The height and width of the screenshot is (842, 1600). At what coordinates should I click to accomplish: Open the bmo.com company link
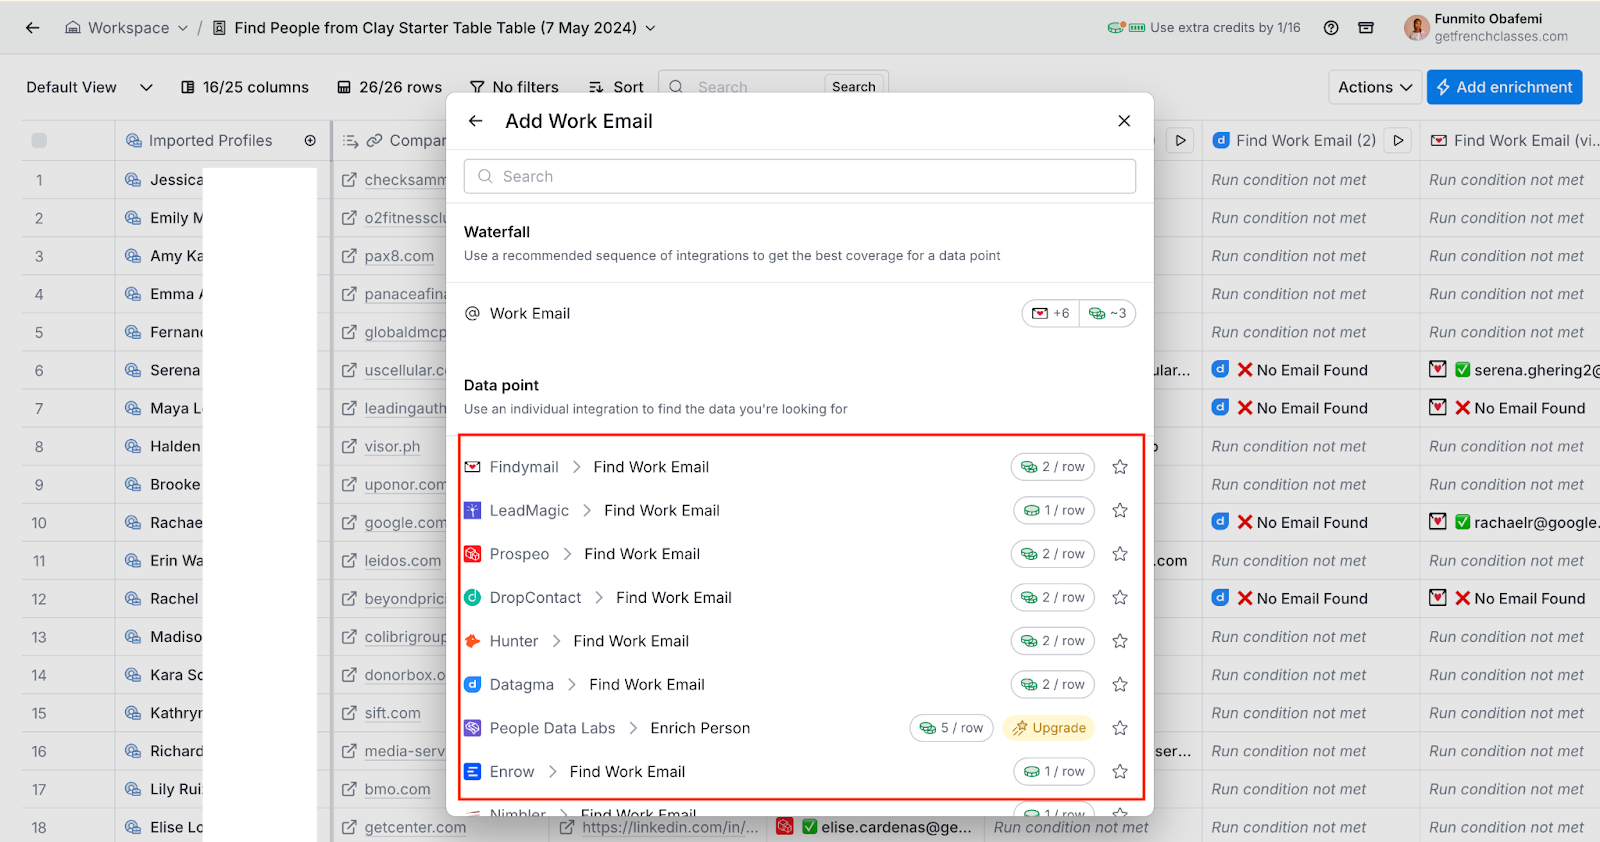point(397,789)
